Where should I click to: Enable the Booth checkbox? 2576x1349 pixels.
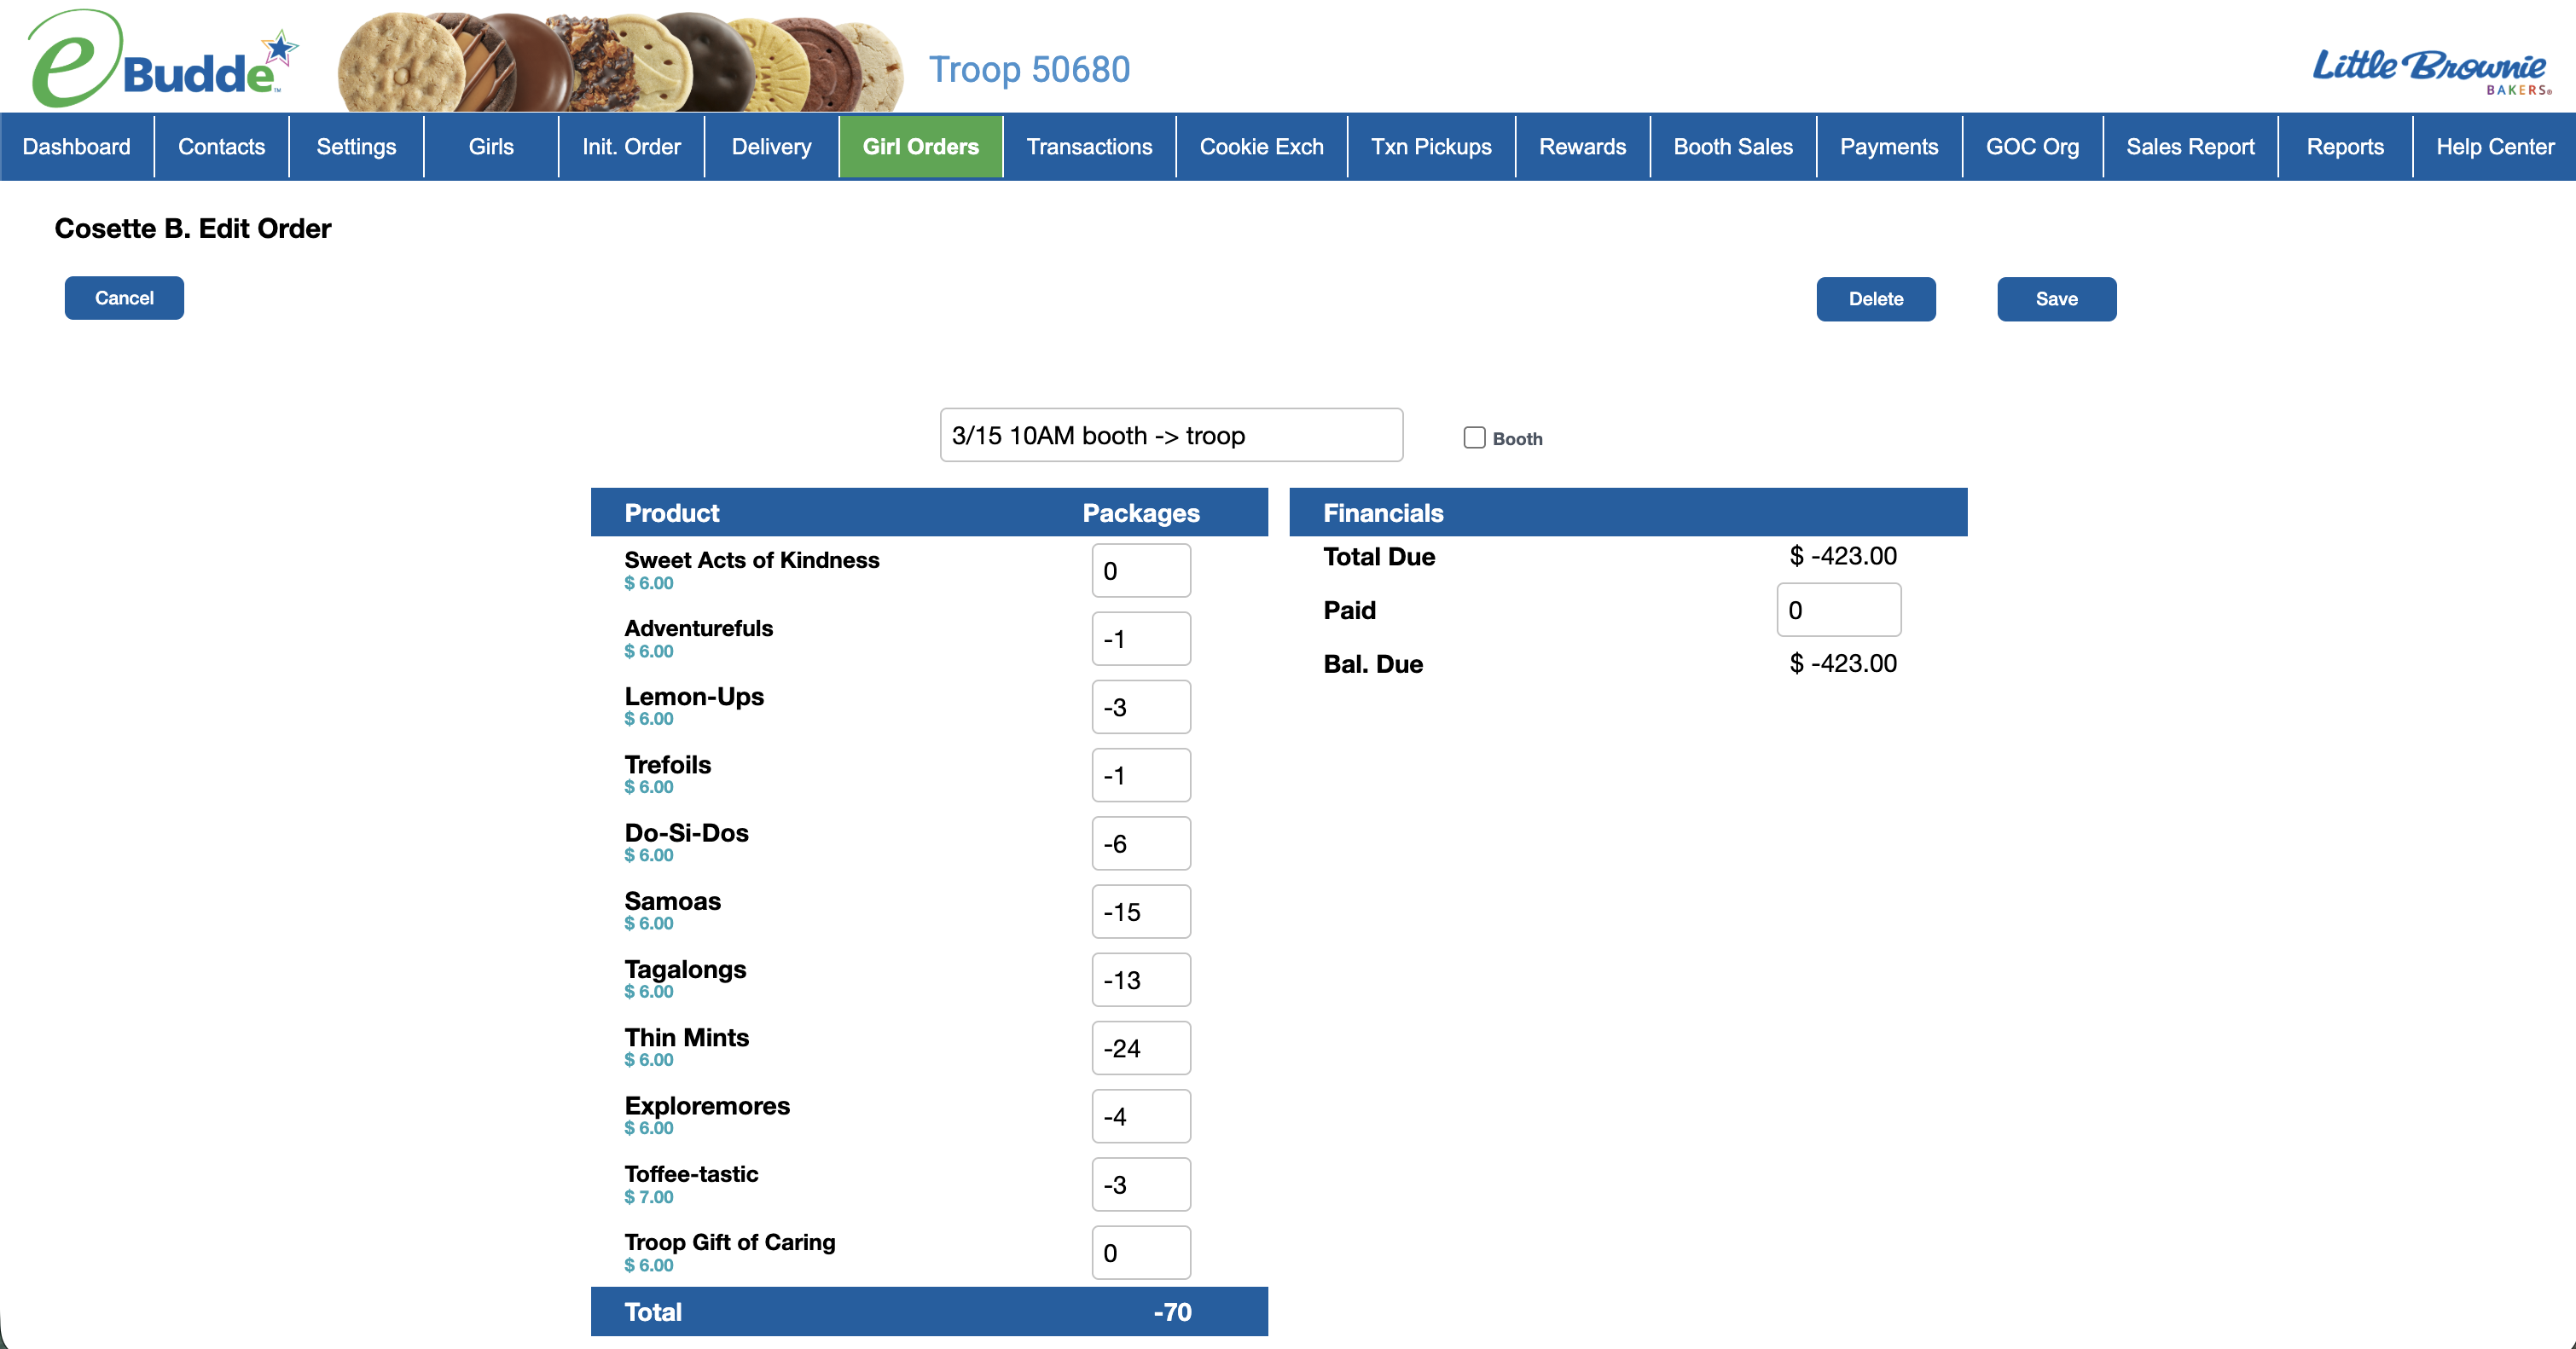[1474, 438]
